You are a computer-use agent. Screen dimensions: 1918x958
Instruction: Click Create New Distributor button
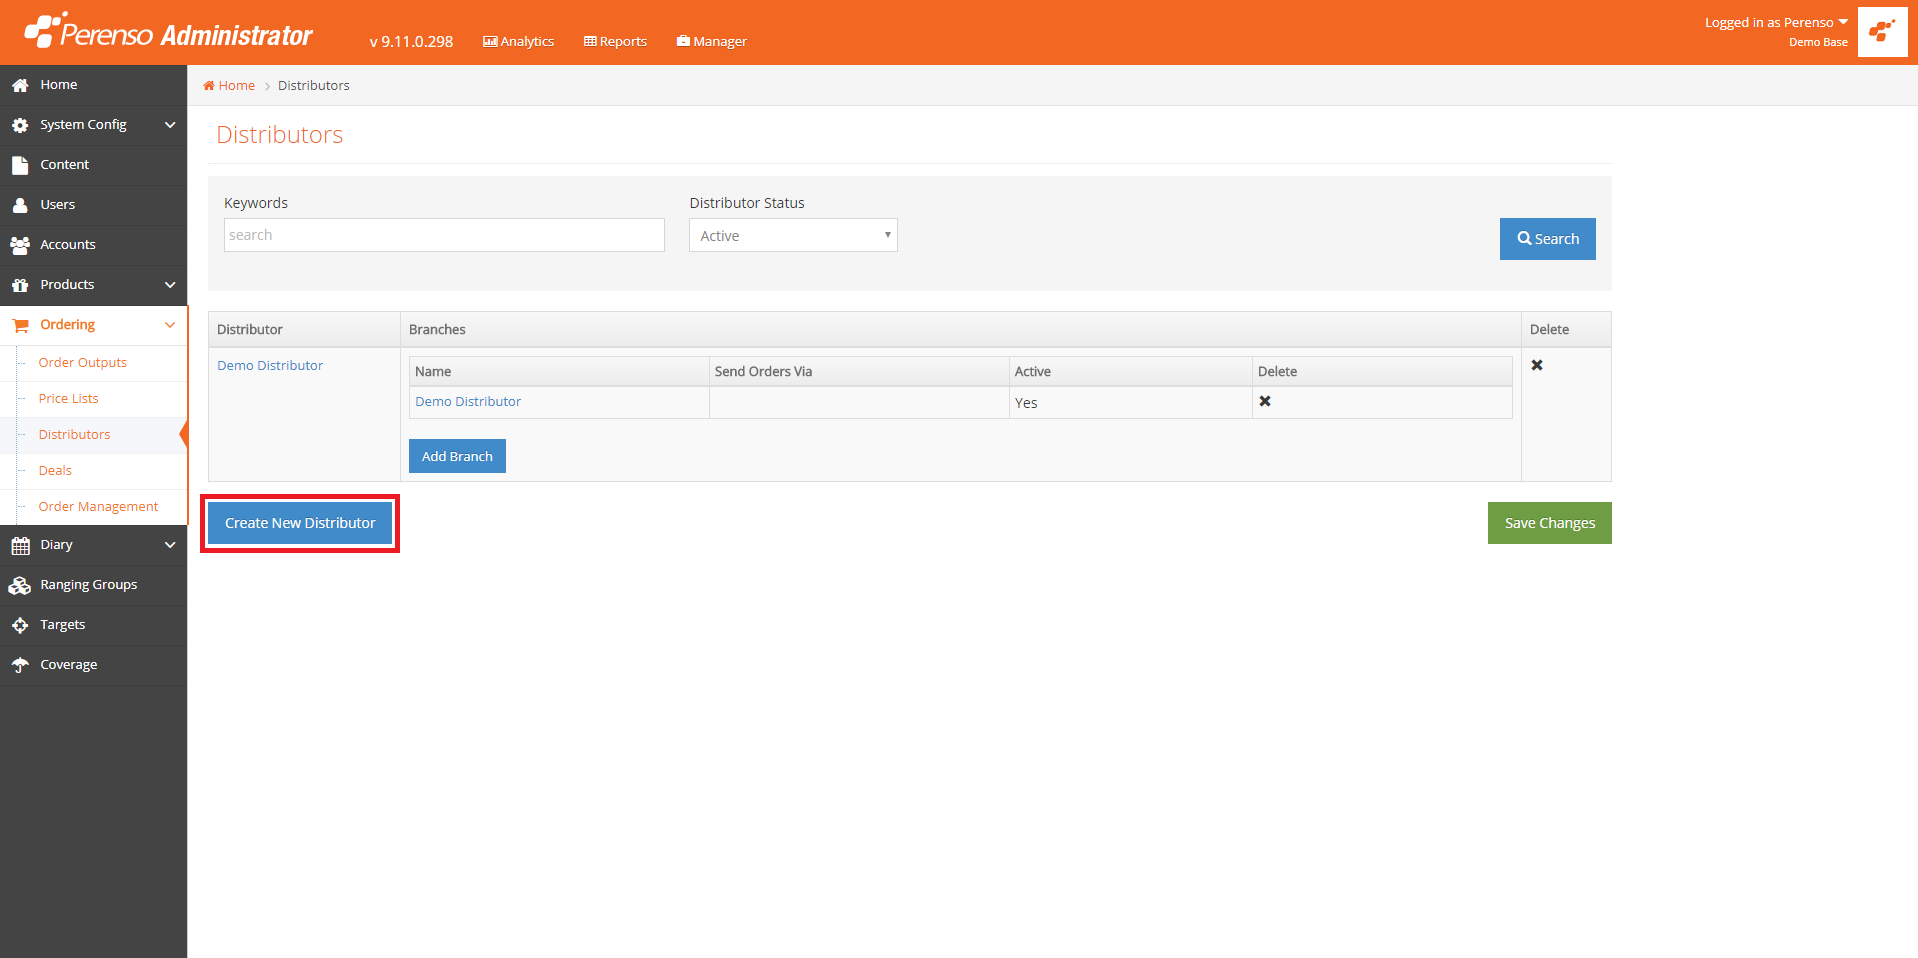pyautogui.click(x=300, y=523)
